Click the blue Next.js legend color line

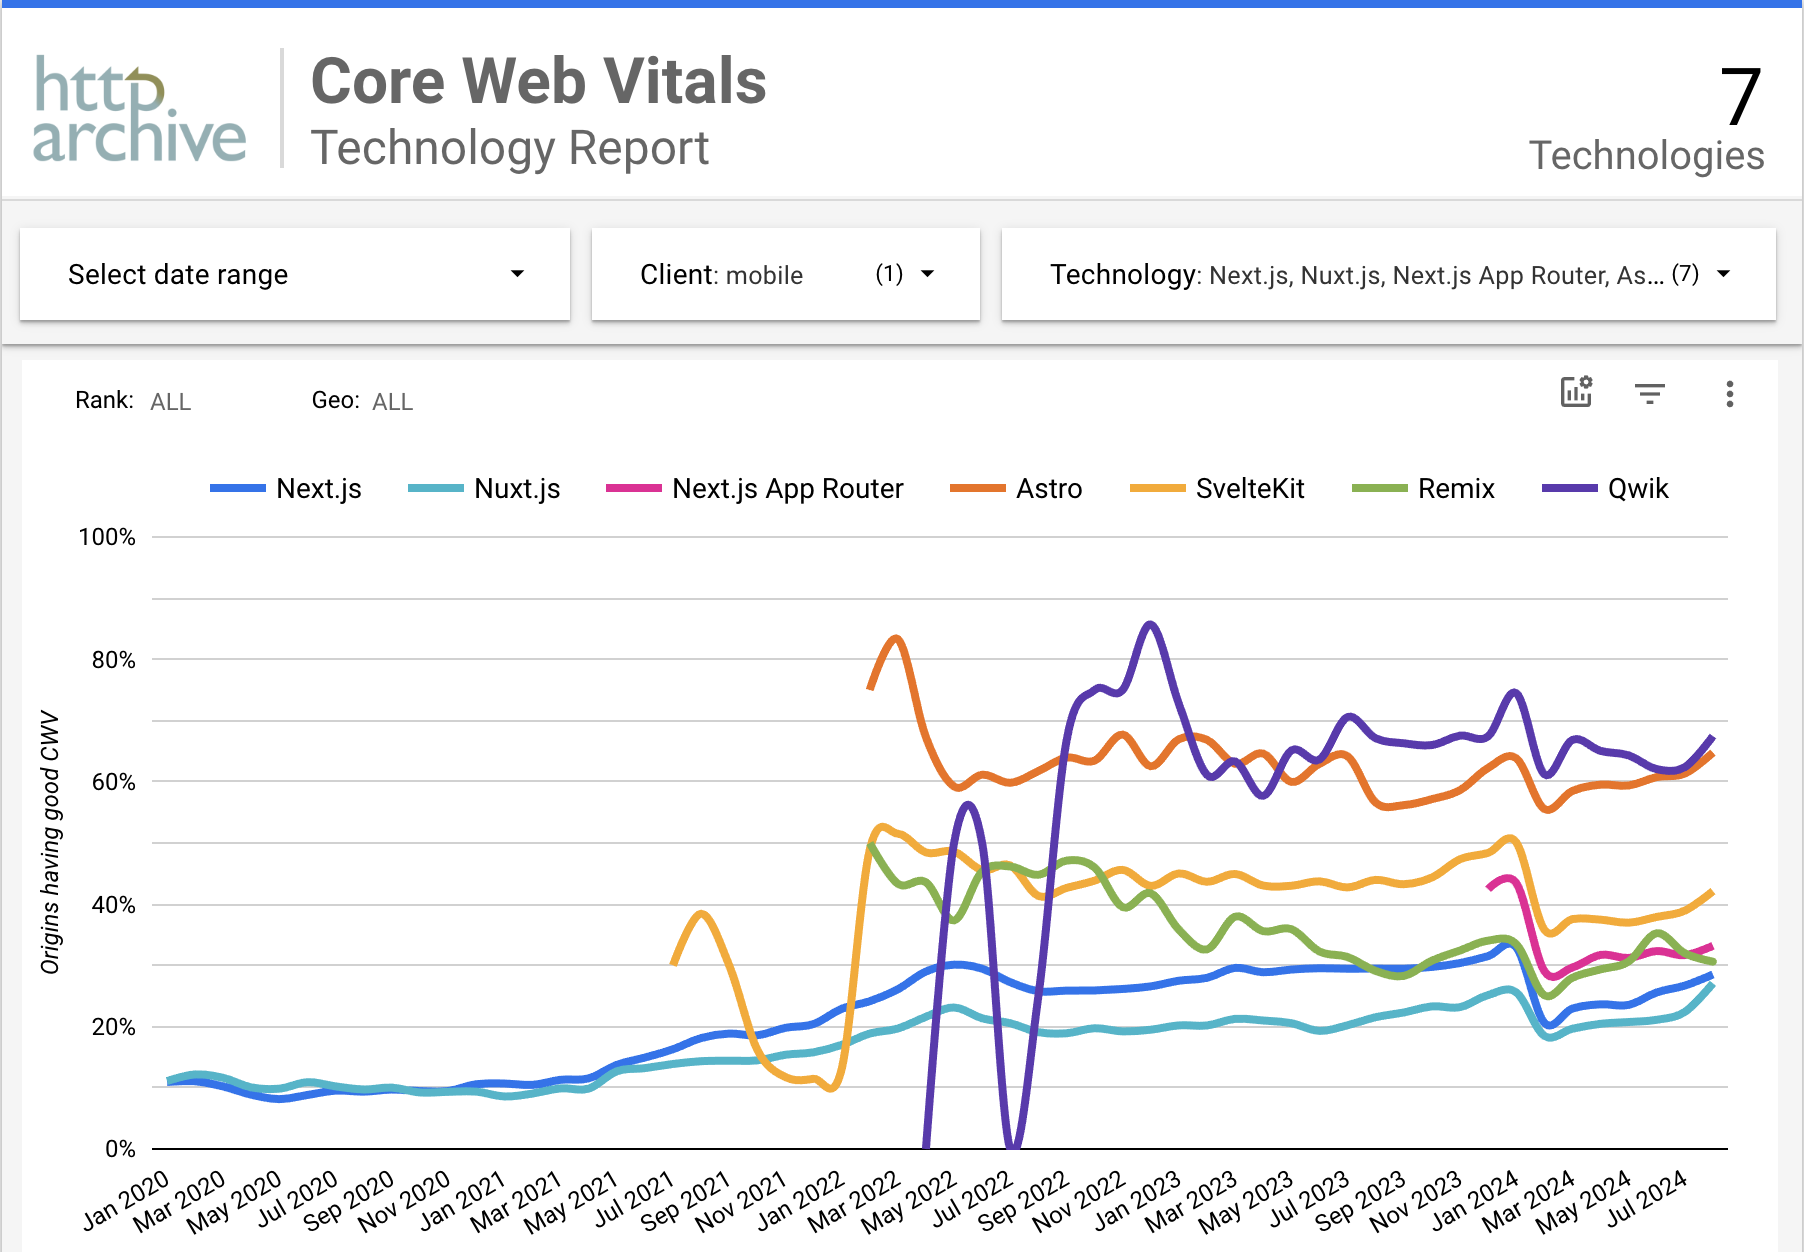(238, 488)
